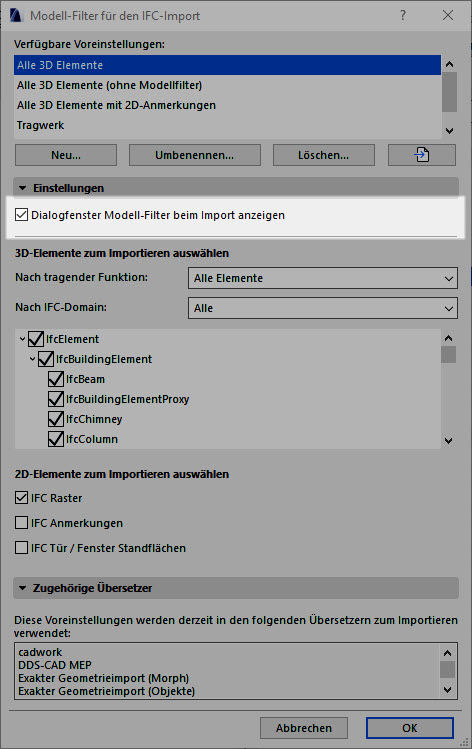
Task: Click down arrow in translators list
Action: pyautogui.click(x=447, y=690)
